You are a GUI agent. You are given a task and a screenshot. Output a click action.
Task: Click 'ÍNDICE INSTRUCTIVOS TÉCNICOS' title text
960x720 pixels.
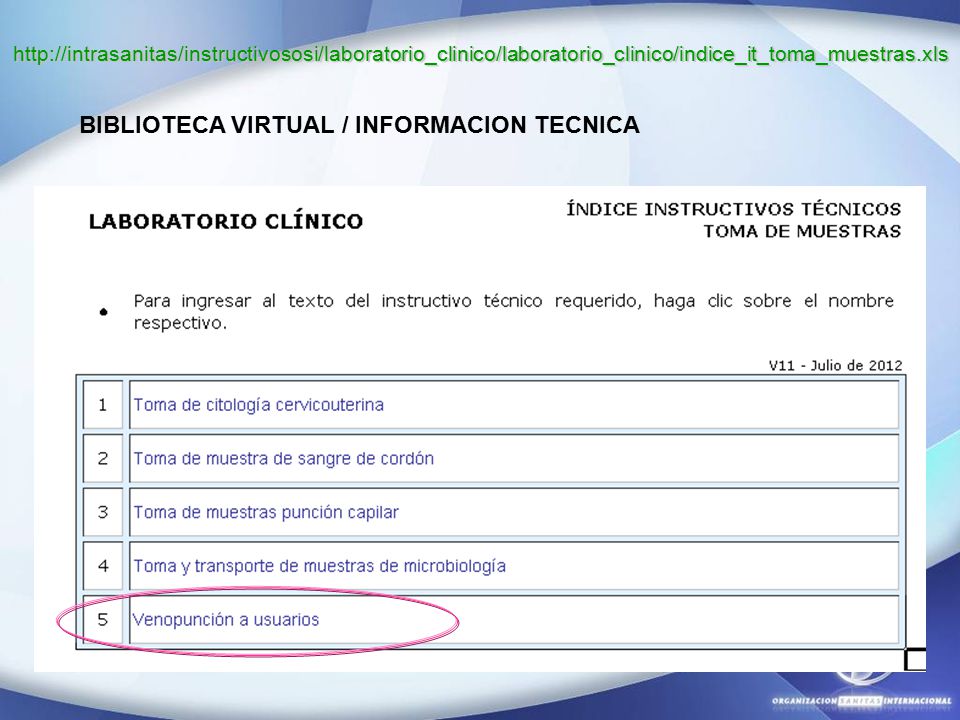click(x=733, y=209)
